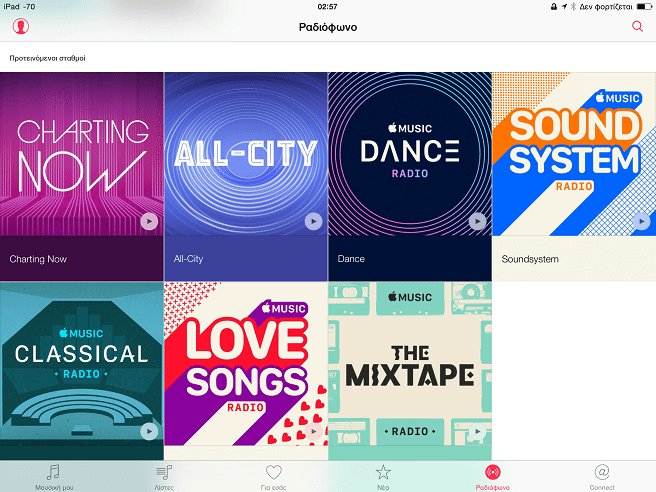Open the Sound System Radio artwork
Screen dimensions: 656x492
coord(574,154)
